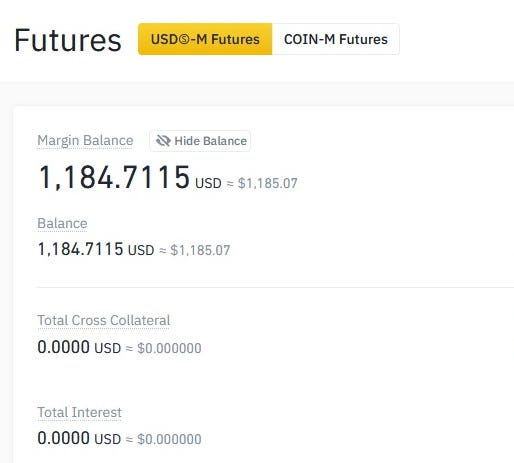Click the 0.0000 USD total interest value
This screenshot has width=514, height=463.
tap(79, 438)
